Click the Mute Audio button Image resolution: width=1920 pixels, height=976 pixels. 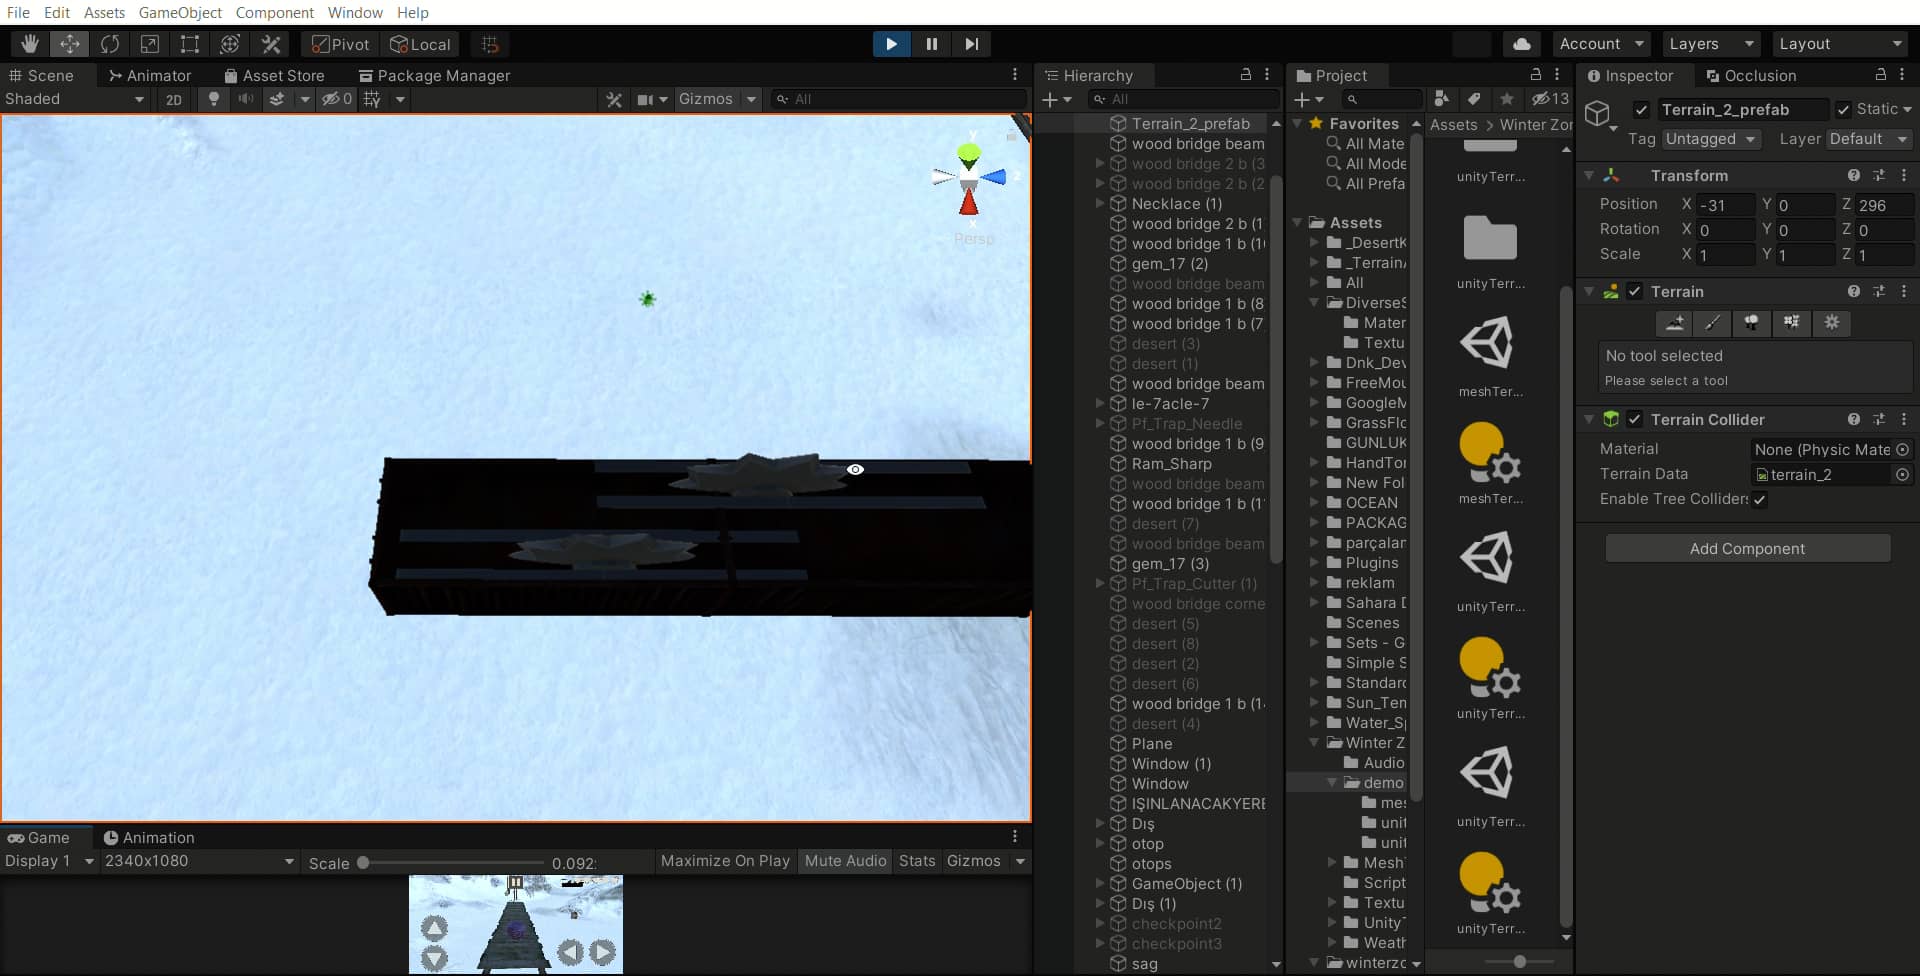coord(845,861)
